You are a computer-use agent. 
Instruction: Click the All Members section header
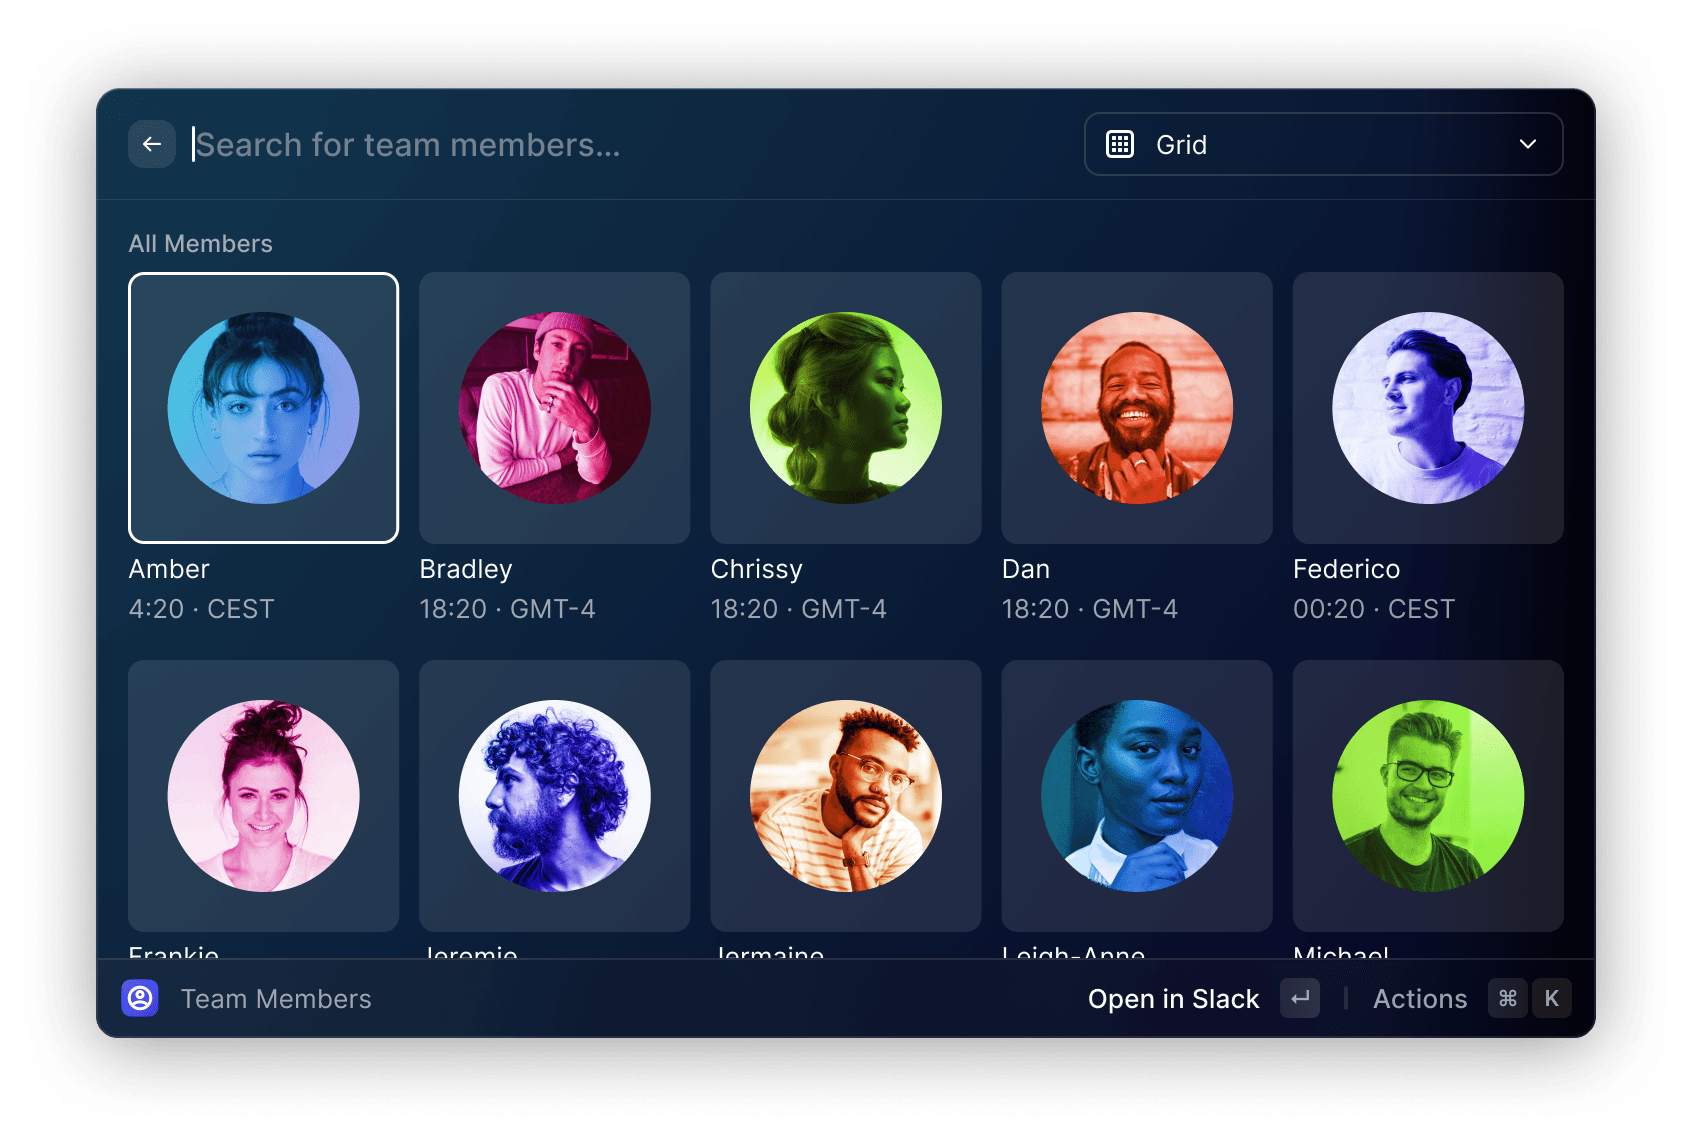click(201, 243)
